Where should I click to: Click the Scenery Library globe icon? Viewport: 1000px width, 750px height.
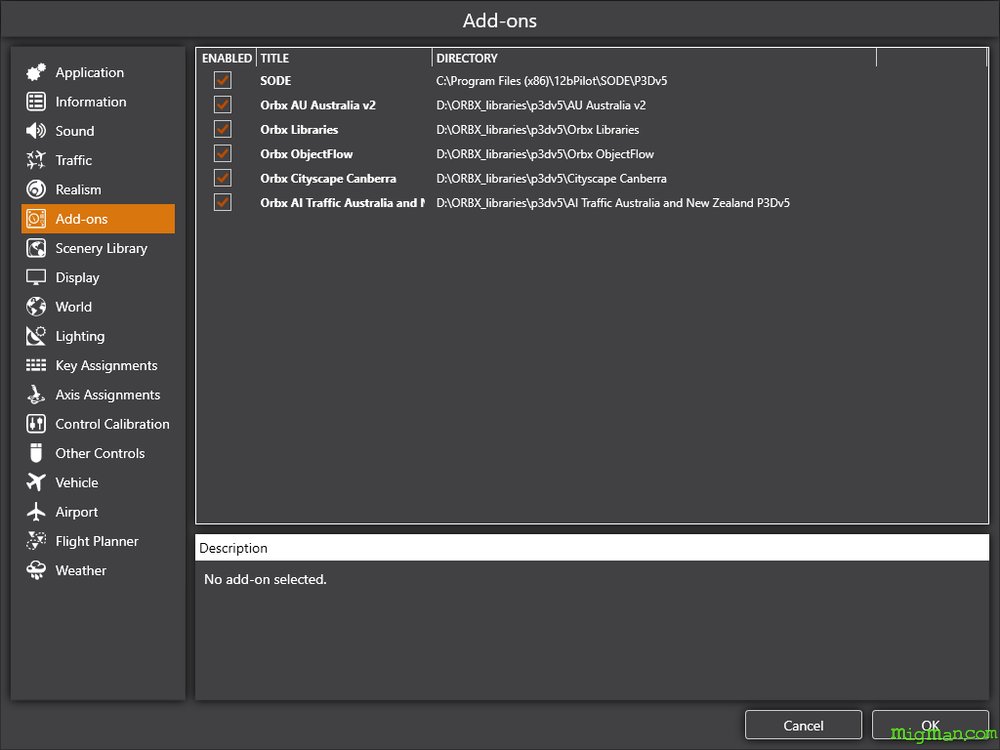pyautogui.click(x=36, y=248)
